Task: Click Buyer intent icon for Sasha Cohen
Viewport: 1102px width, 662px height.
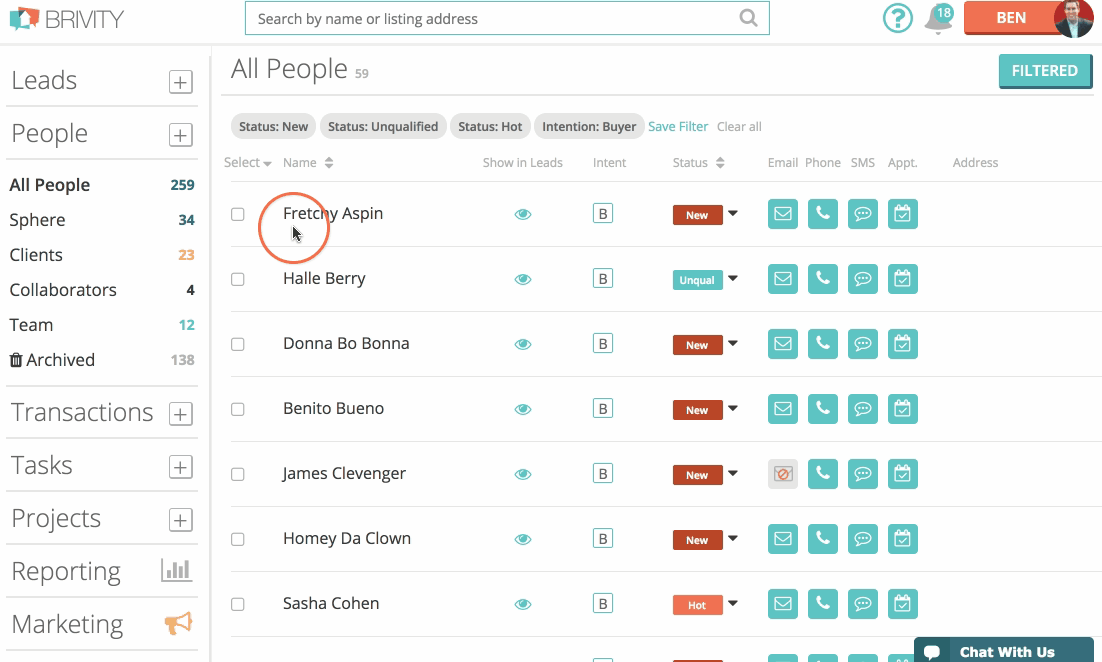Action: 603,603
